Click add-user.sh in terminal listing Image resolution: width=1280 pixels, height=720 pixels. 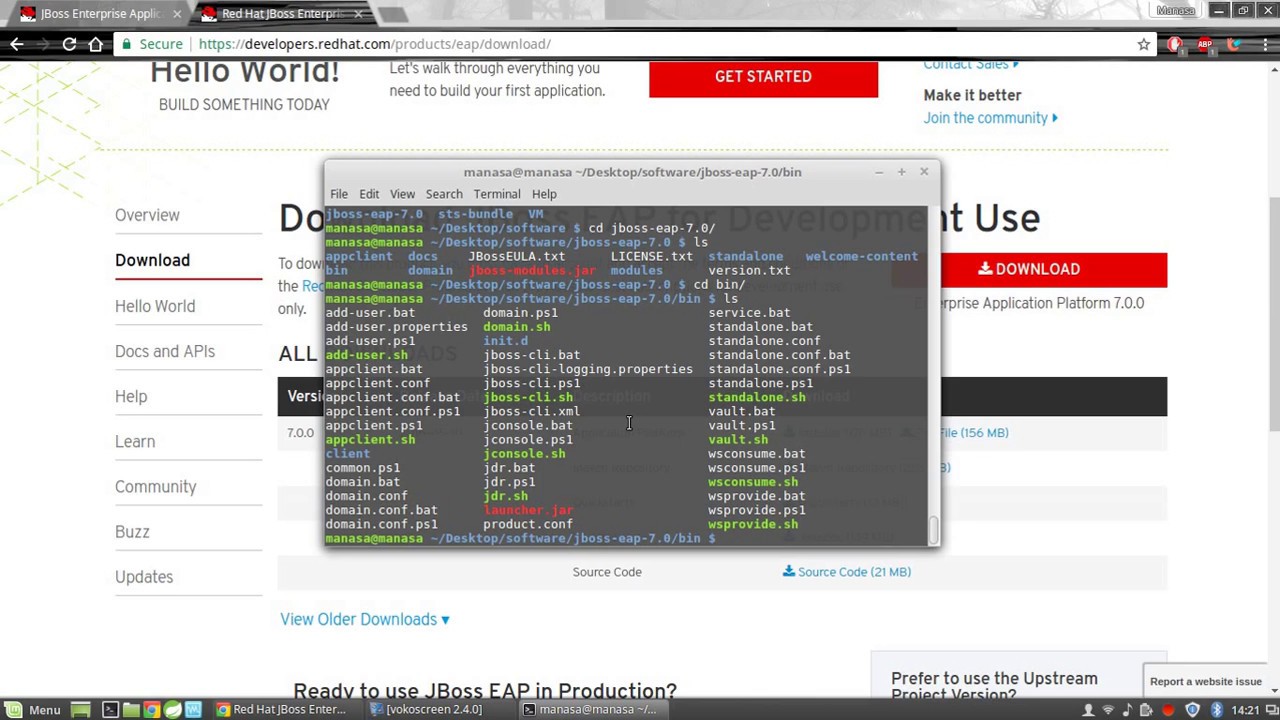coord(366,355)
